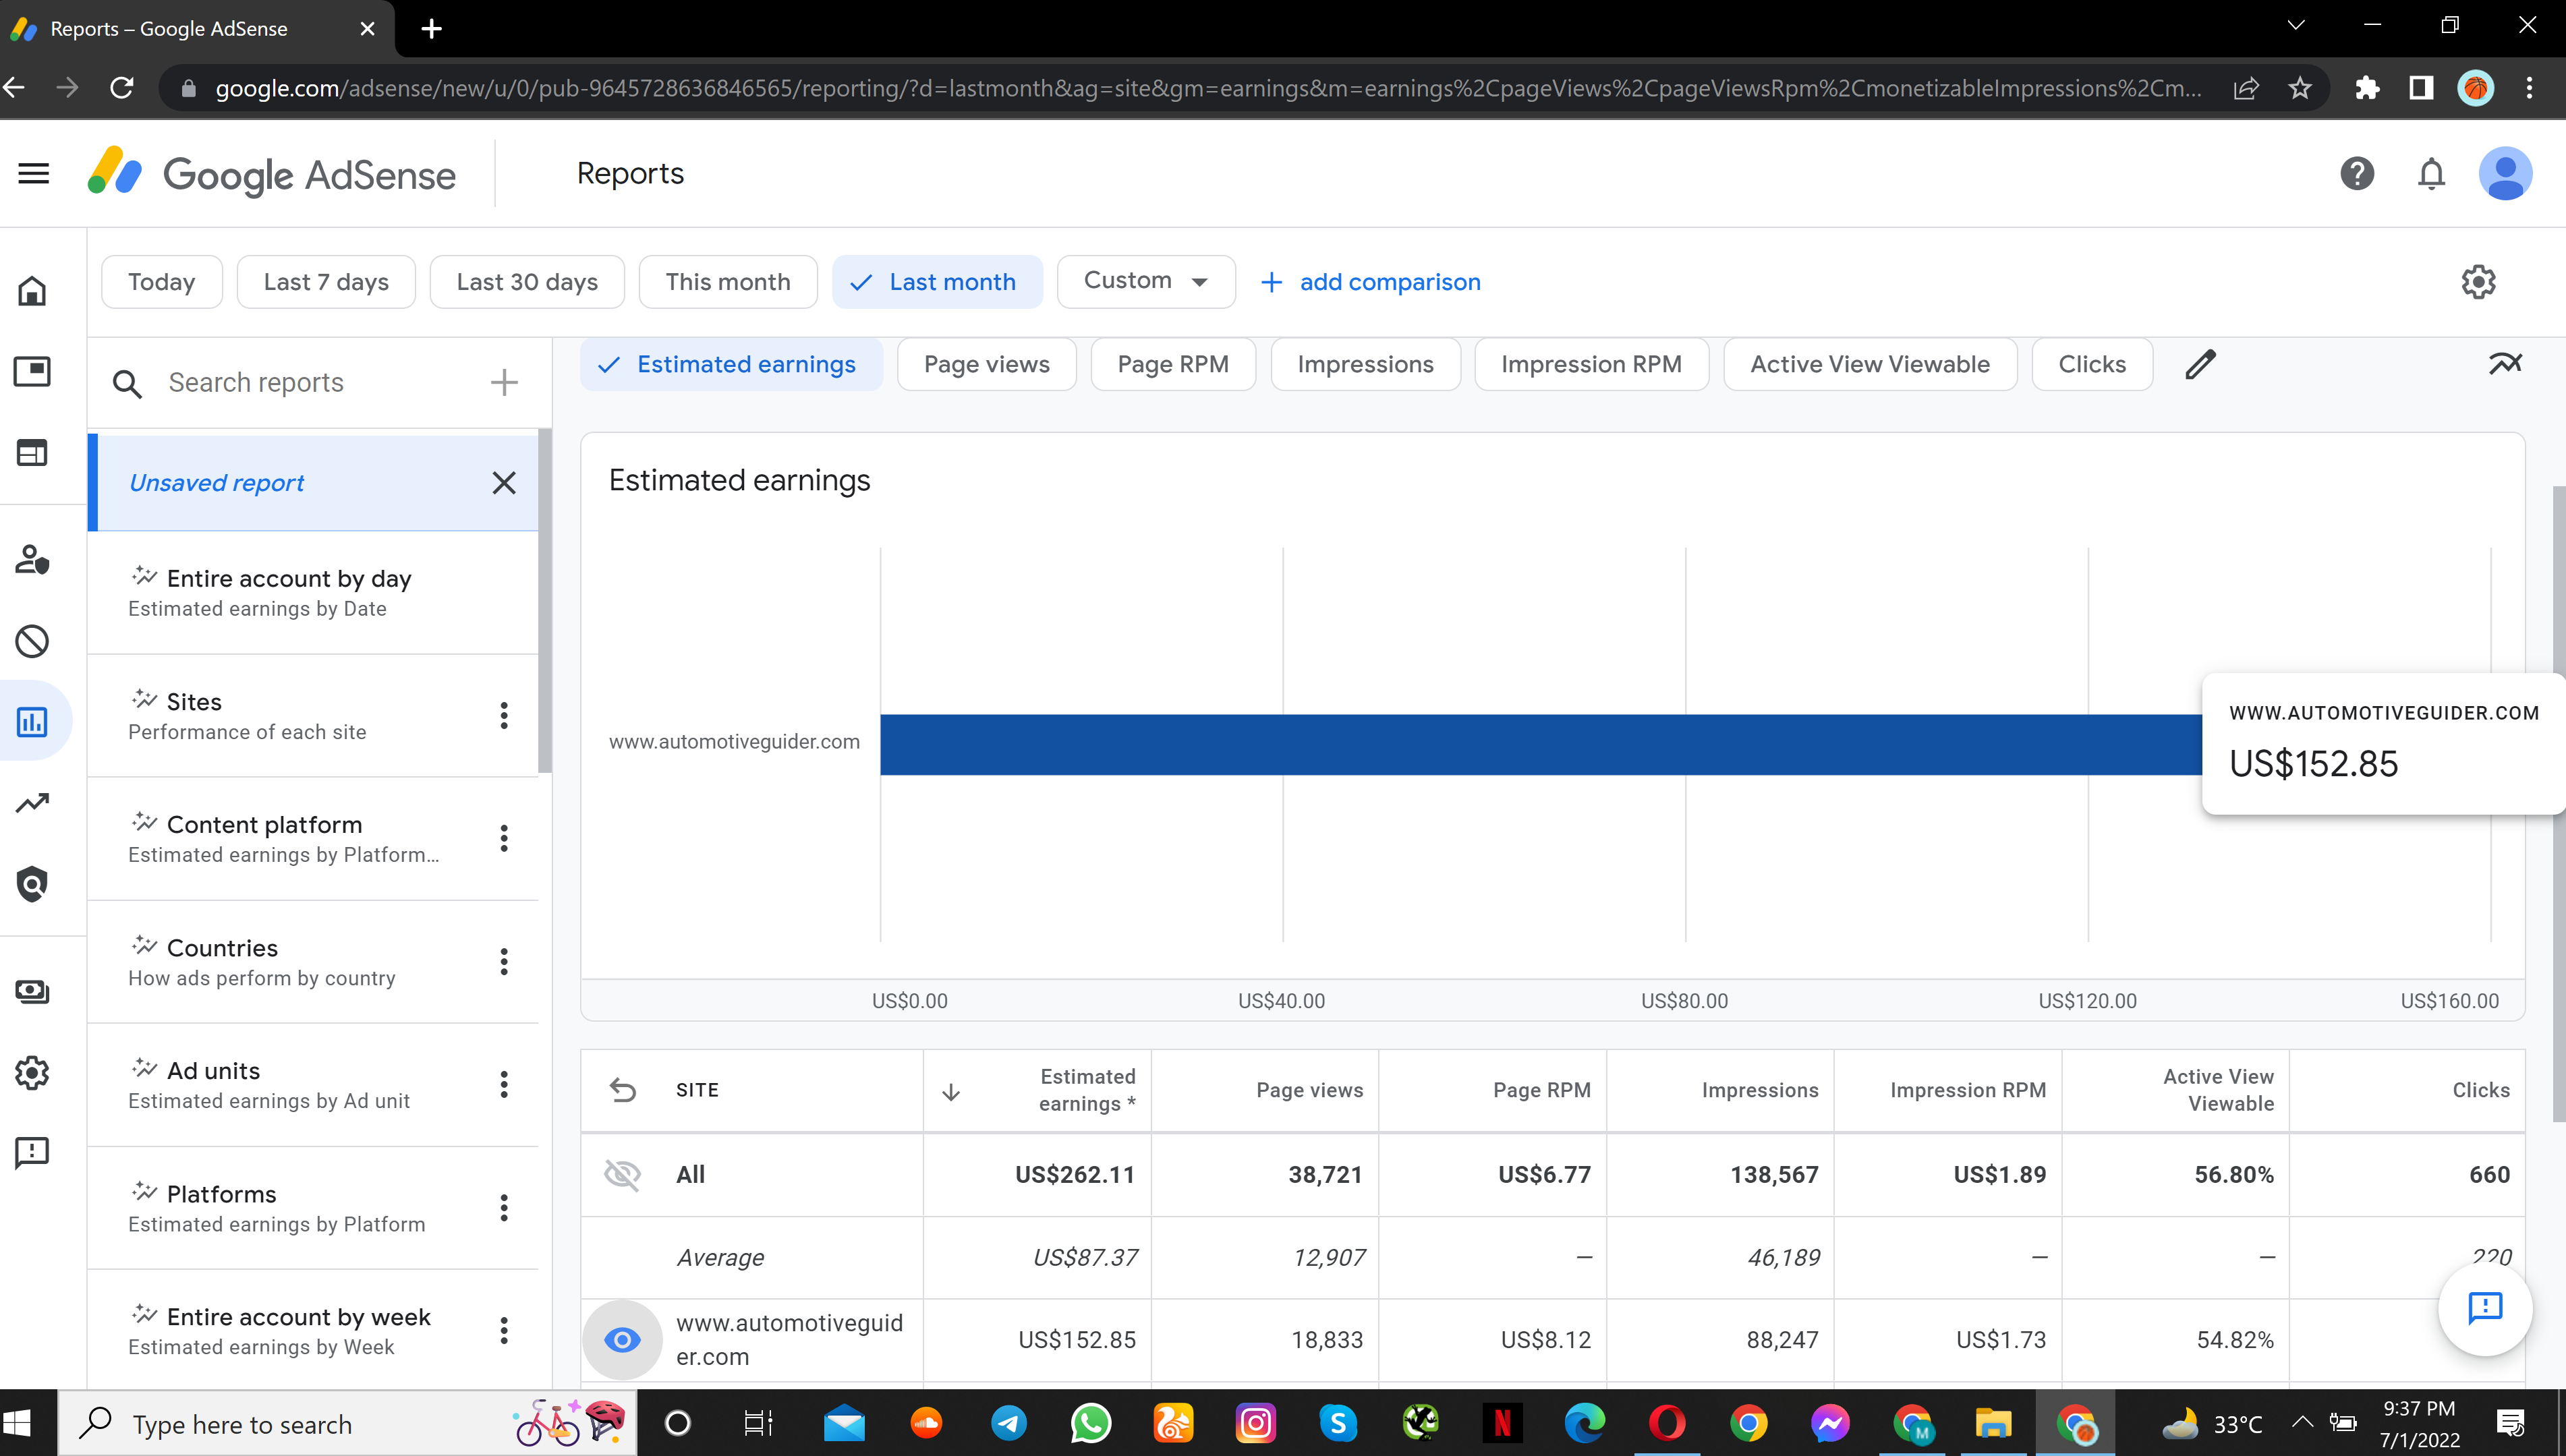Sort by Estimated earnings descending arrow
The width and height of the screenshot is (2566, 1456).
951,1091
